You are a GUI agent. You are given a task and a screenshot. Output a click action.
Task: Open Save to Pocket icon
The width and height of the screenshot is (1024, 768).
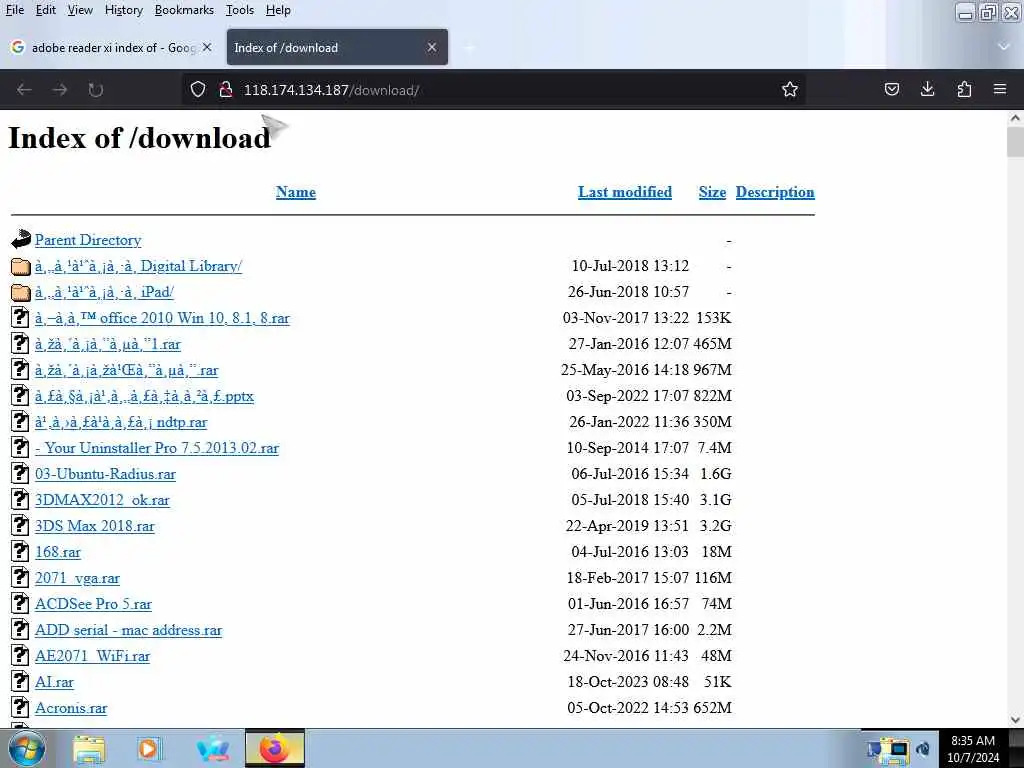tap(891, 89)
